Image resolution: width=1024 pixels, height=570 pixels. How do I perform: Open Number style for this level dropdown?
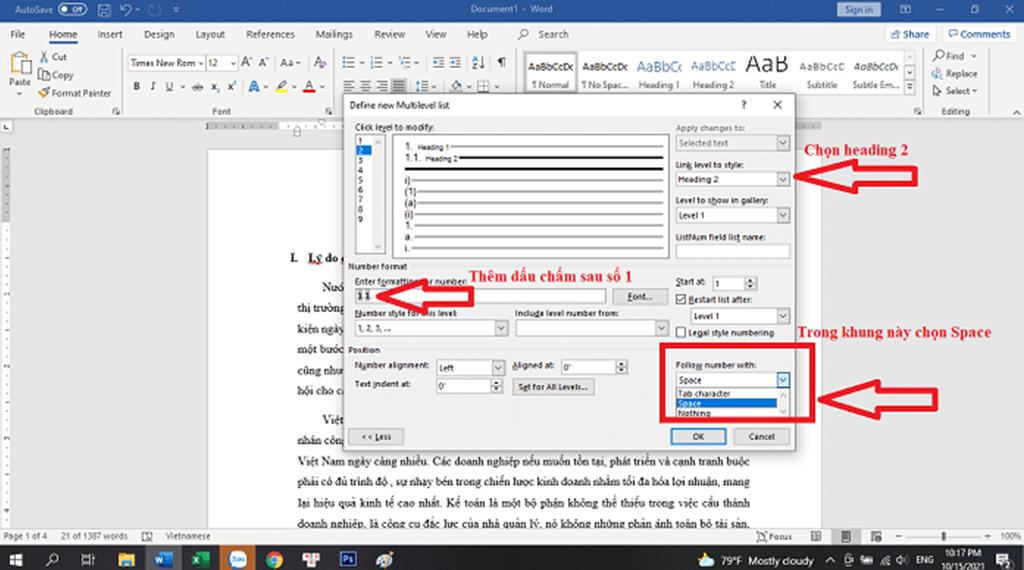pos(501,328)
